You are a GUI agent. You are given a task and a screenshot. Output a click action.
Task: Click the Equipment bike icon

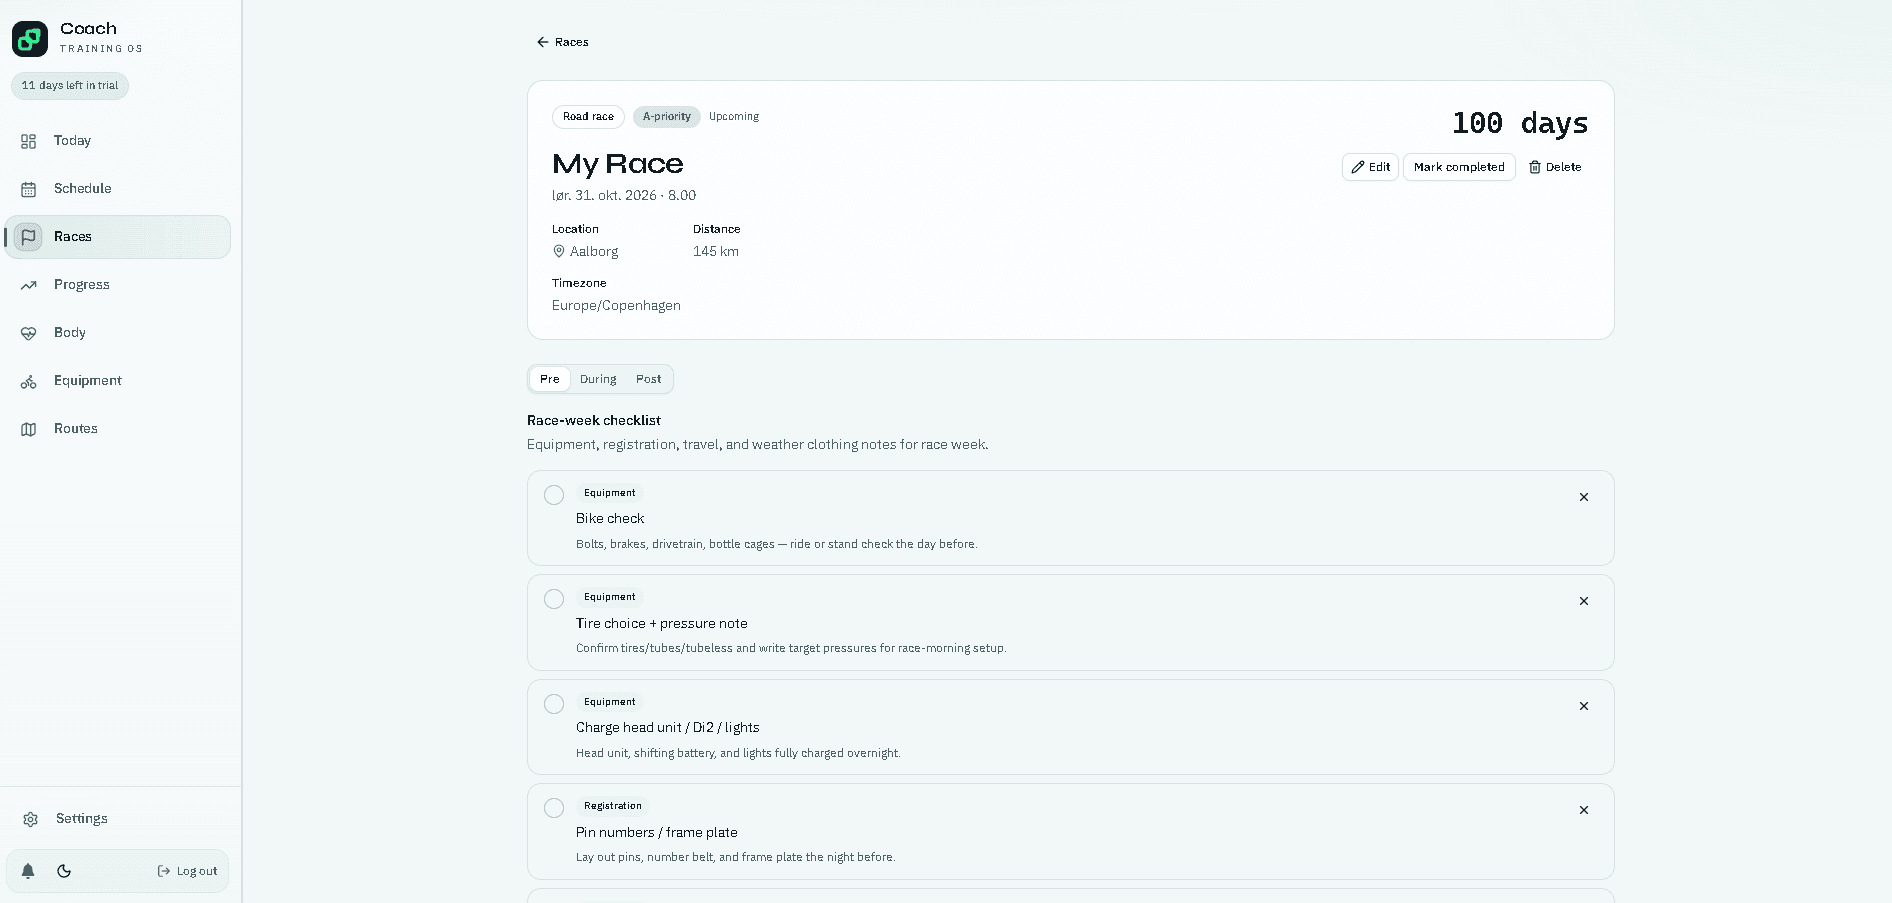click(29, 381)
